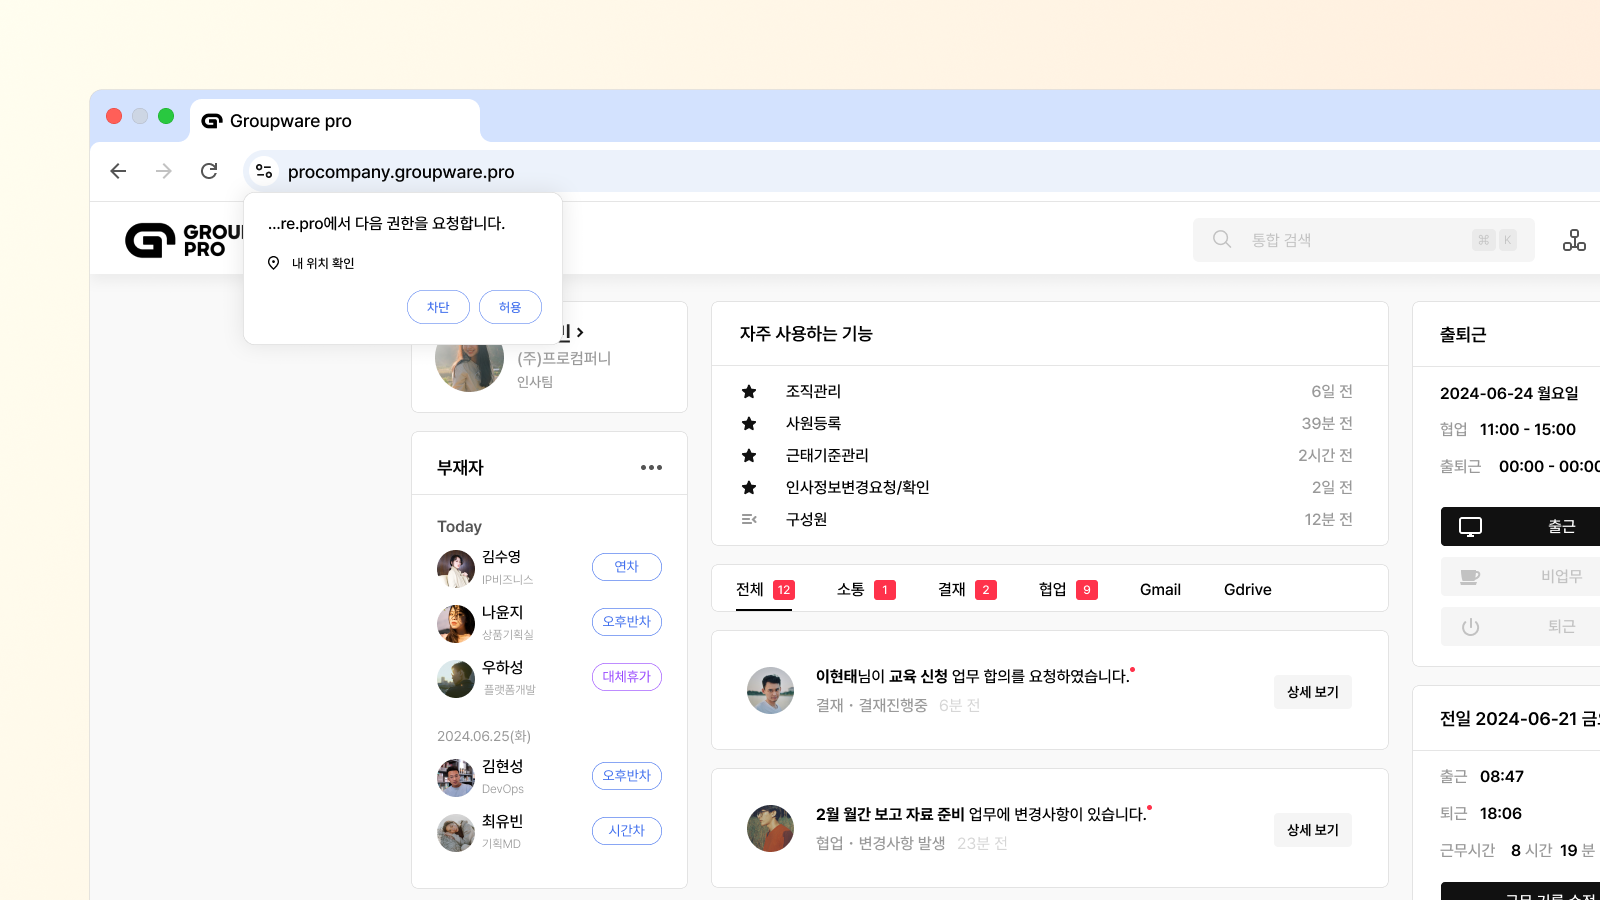
Task: Click the 08:47 clock-in time
Action: (1502, 776)
